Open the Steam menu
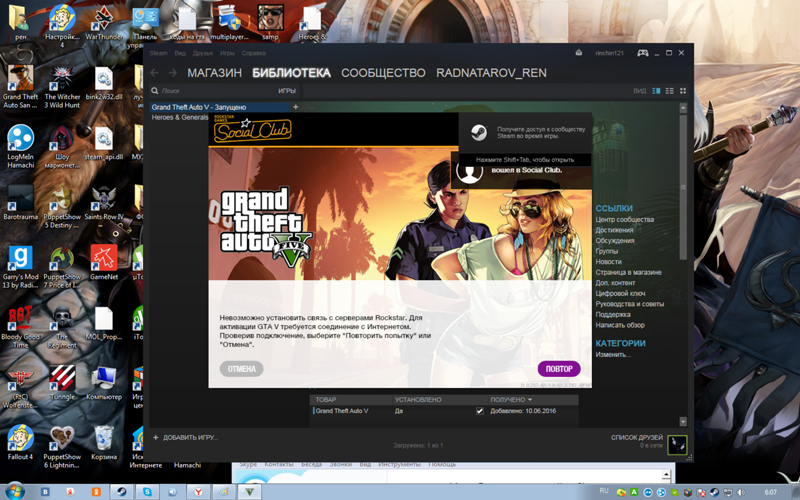 pos(158,53)
